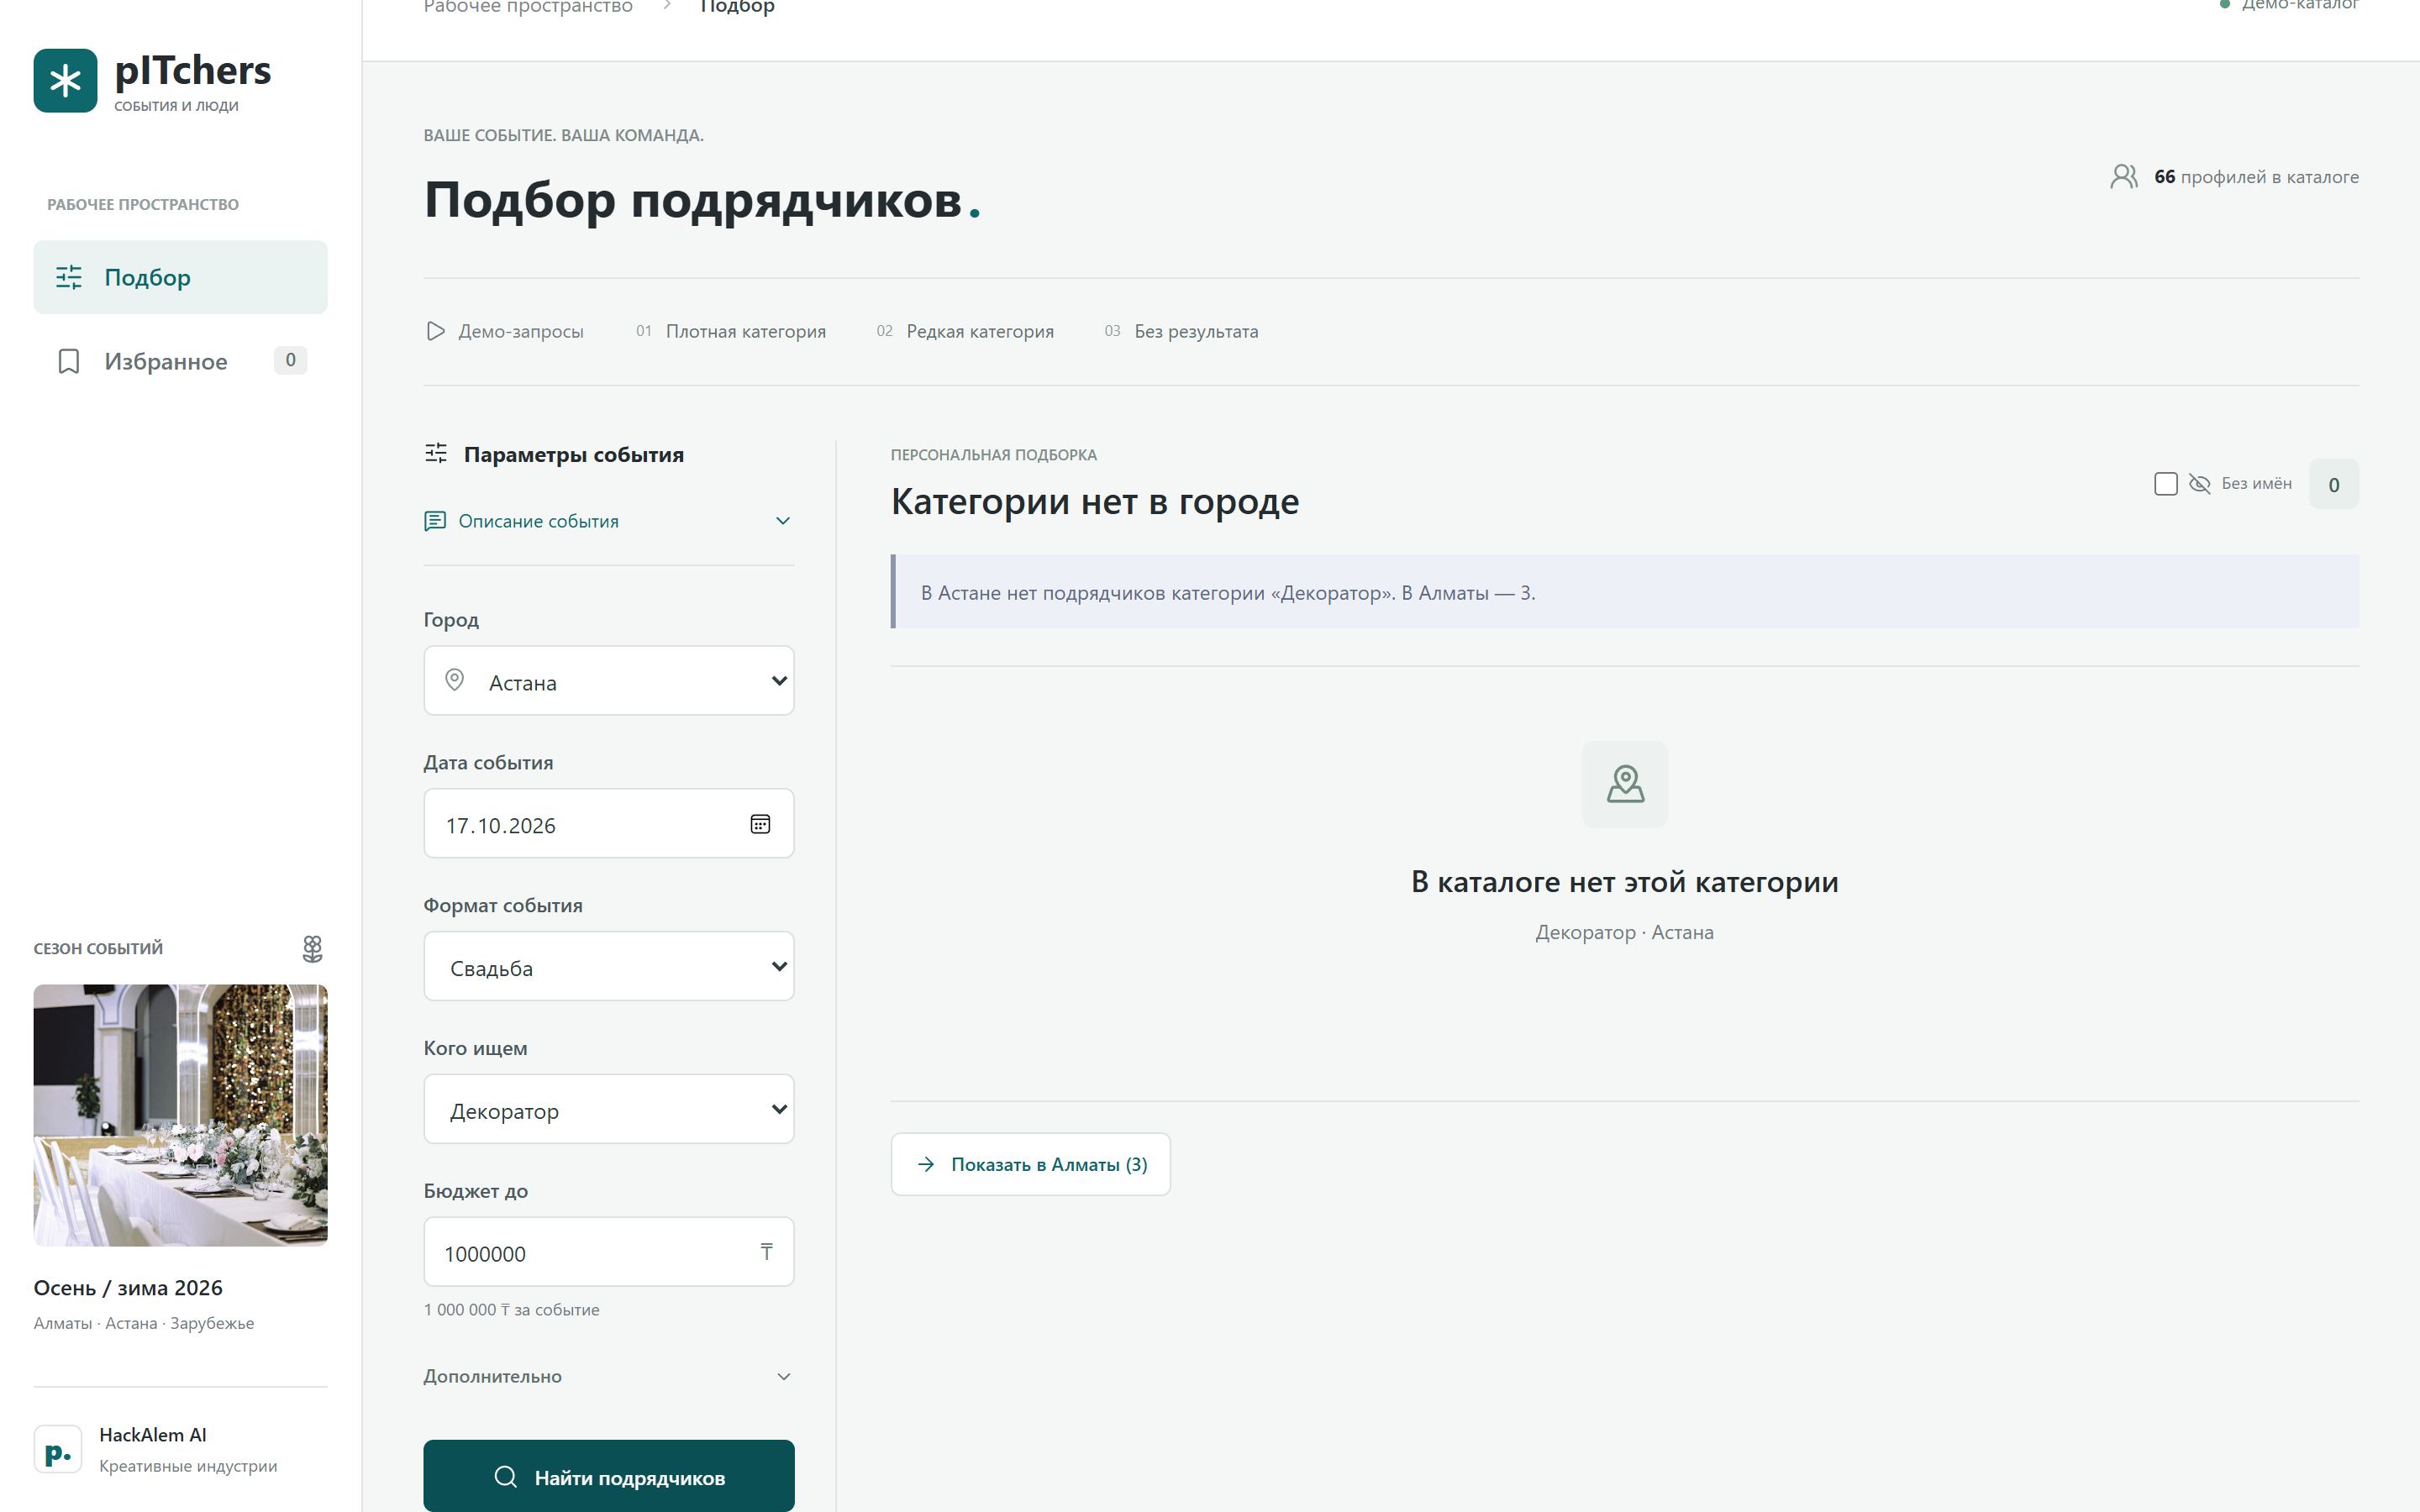Click the sliders icon next to Подбор
This screenshot has width=2420, height=1512.
click(69, 277)
